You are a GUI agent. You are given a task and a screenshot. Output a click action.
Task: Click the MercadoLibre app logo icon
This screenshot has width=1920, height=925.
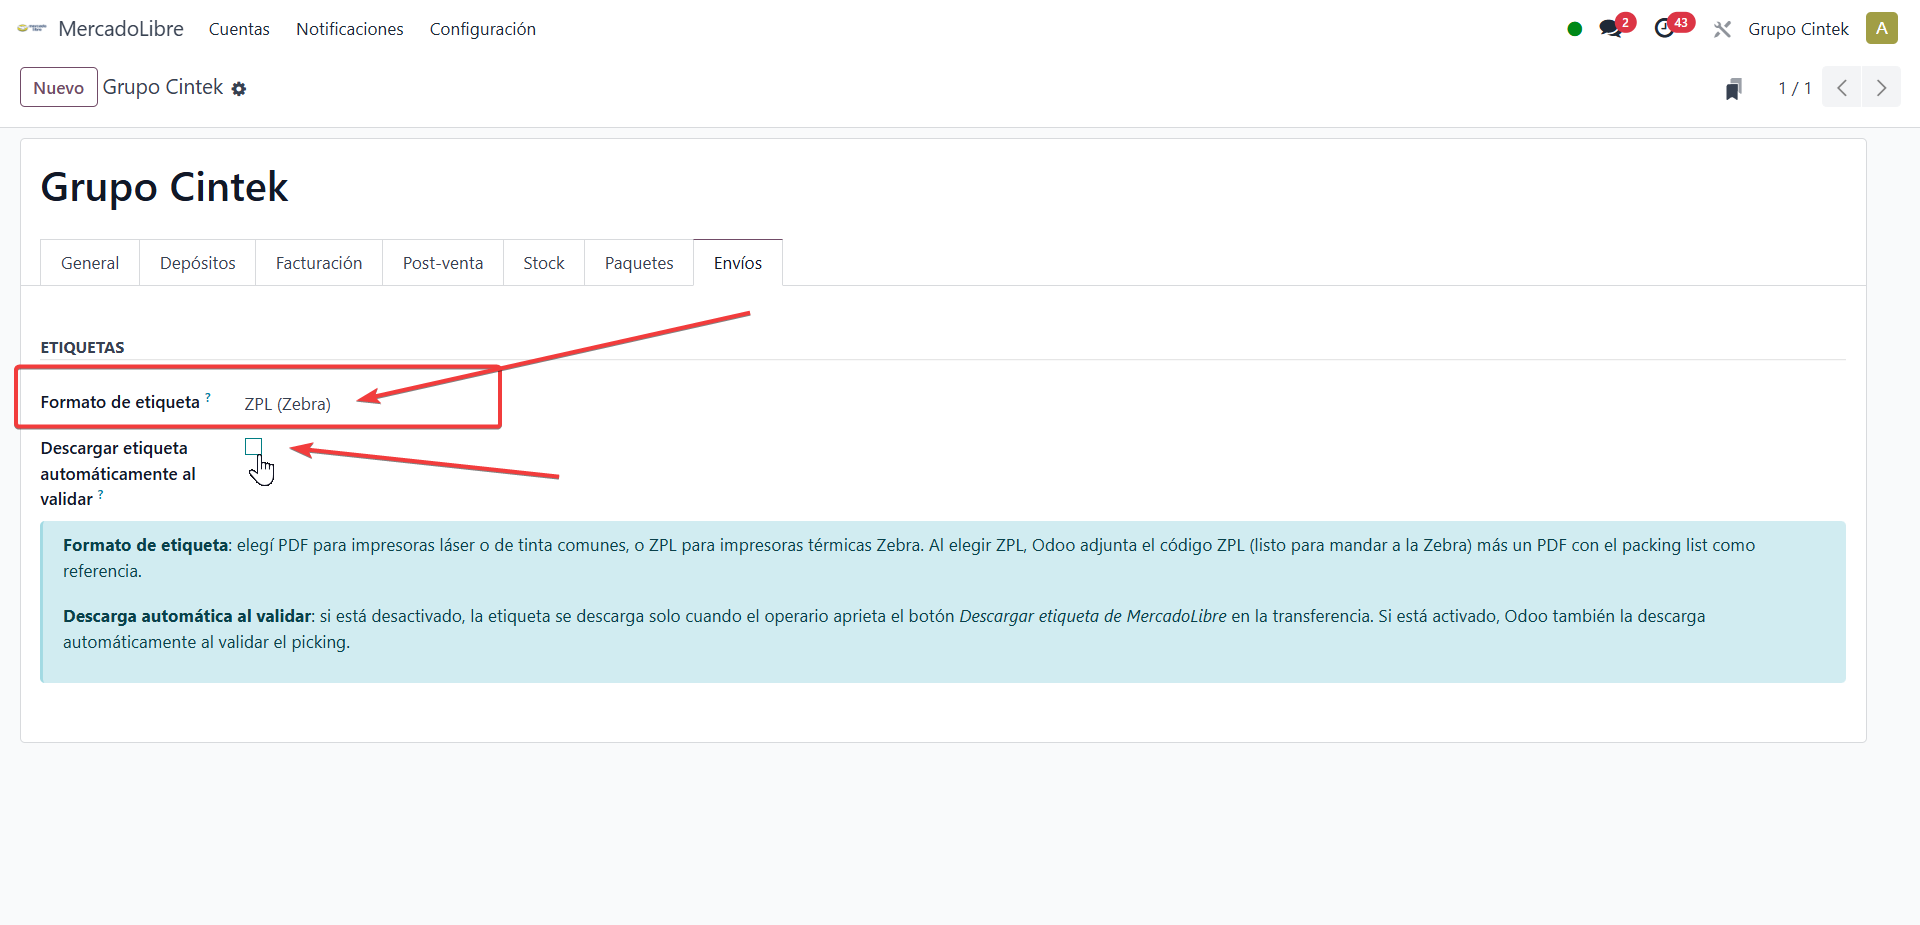click(x=32, y=29)
